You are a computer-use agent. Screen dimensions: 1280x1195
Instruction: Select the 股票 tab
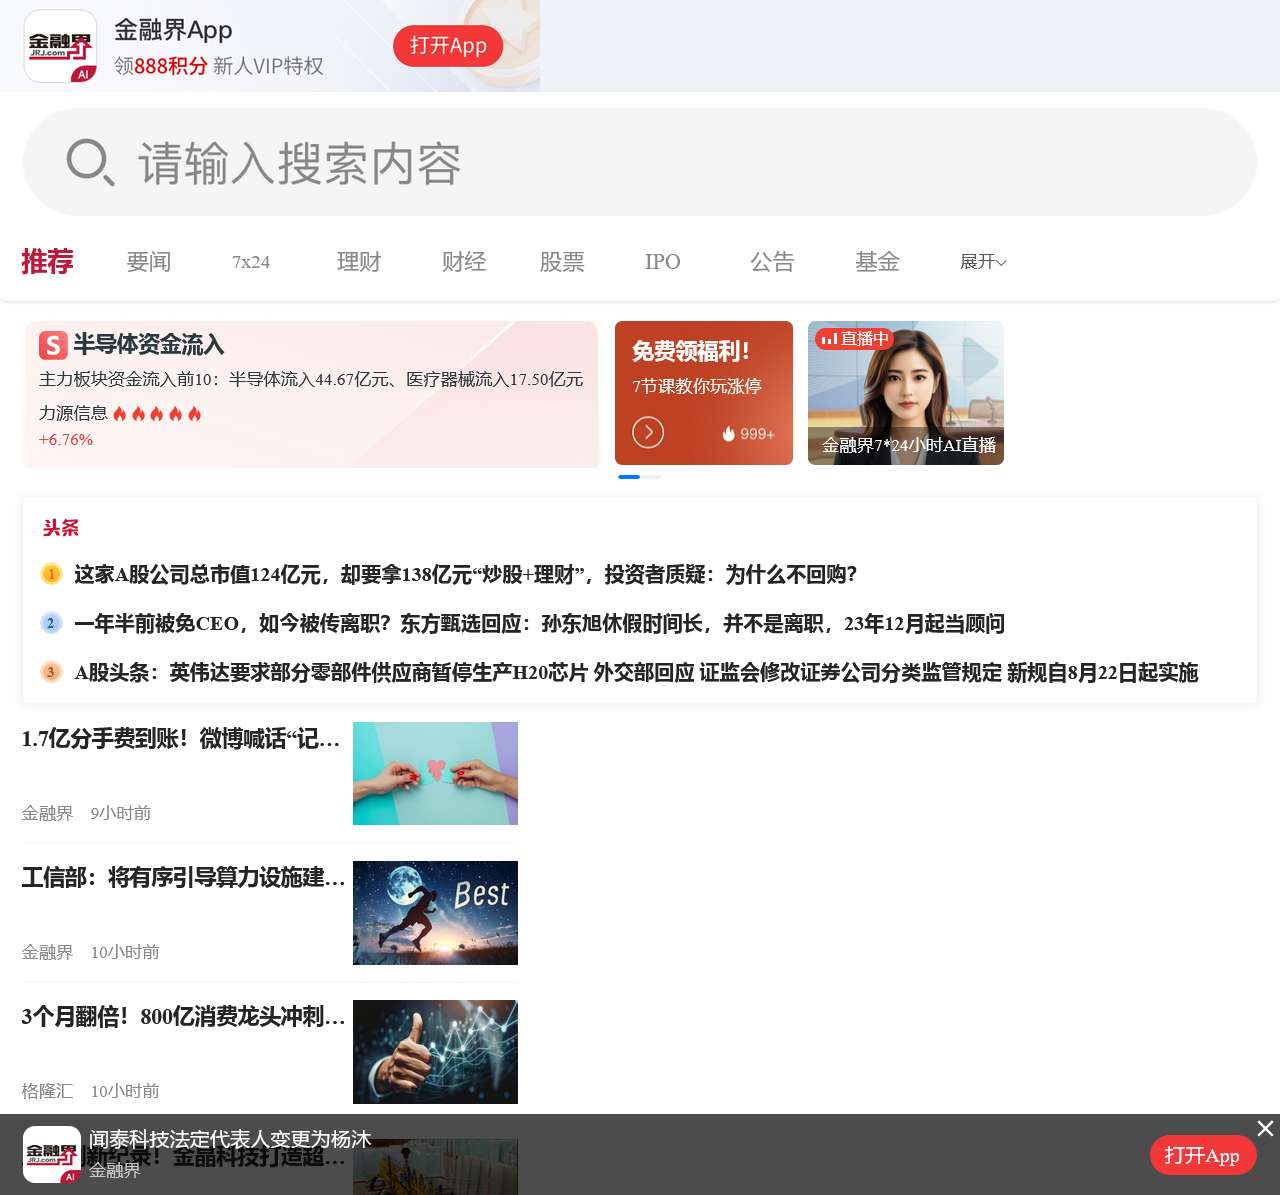coord(562,262)
